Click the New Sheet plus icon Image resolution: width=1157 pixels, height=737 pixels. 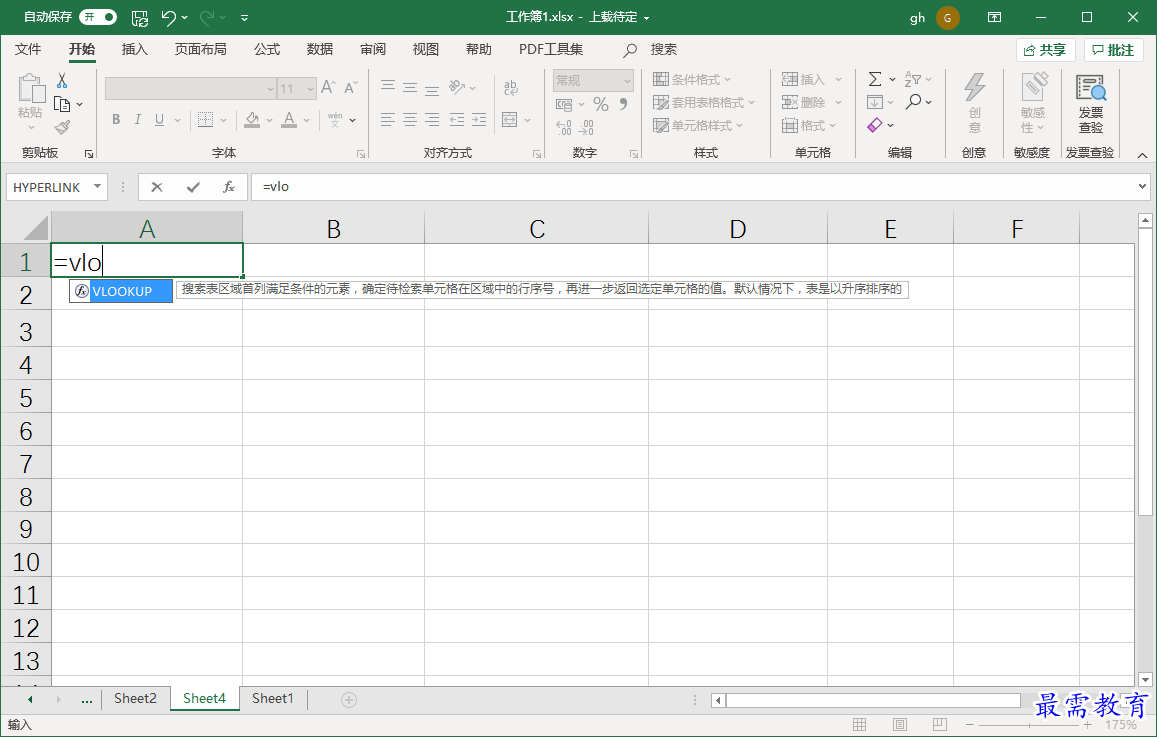[349, 699]
